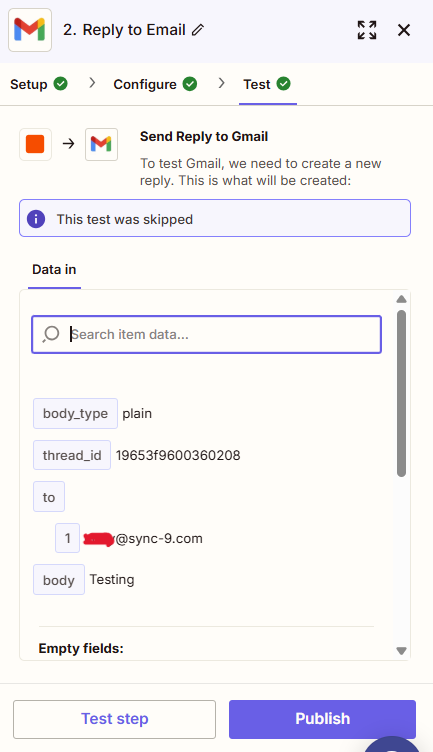Click the search magnifier icon
433x752 pixels.
pyautogui.click(x=51, y=334)
